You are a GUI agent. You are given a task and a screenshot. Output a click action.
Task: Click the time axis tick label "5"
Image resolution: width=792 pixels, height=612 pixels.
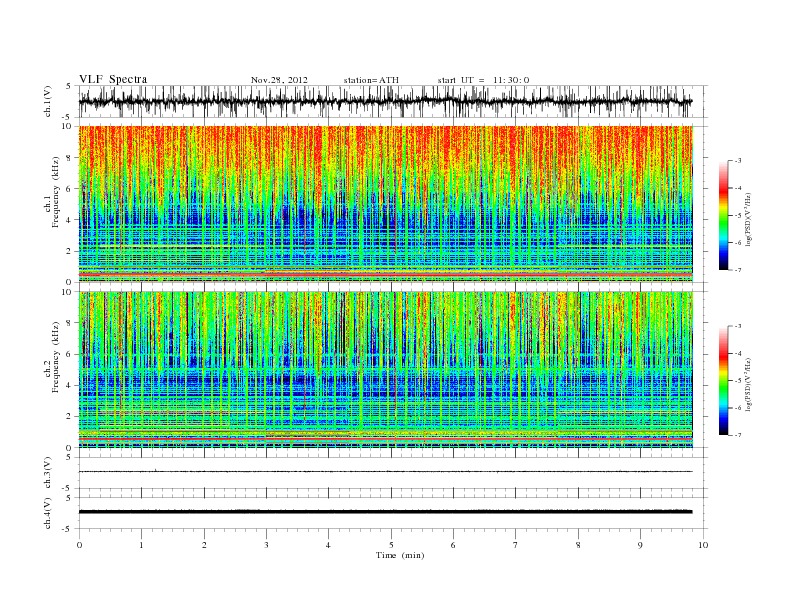[x=391, y=545]
